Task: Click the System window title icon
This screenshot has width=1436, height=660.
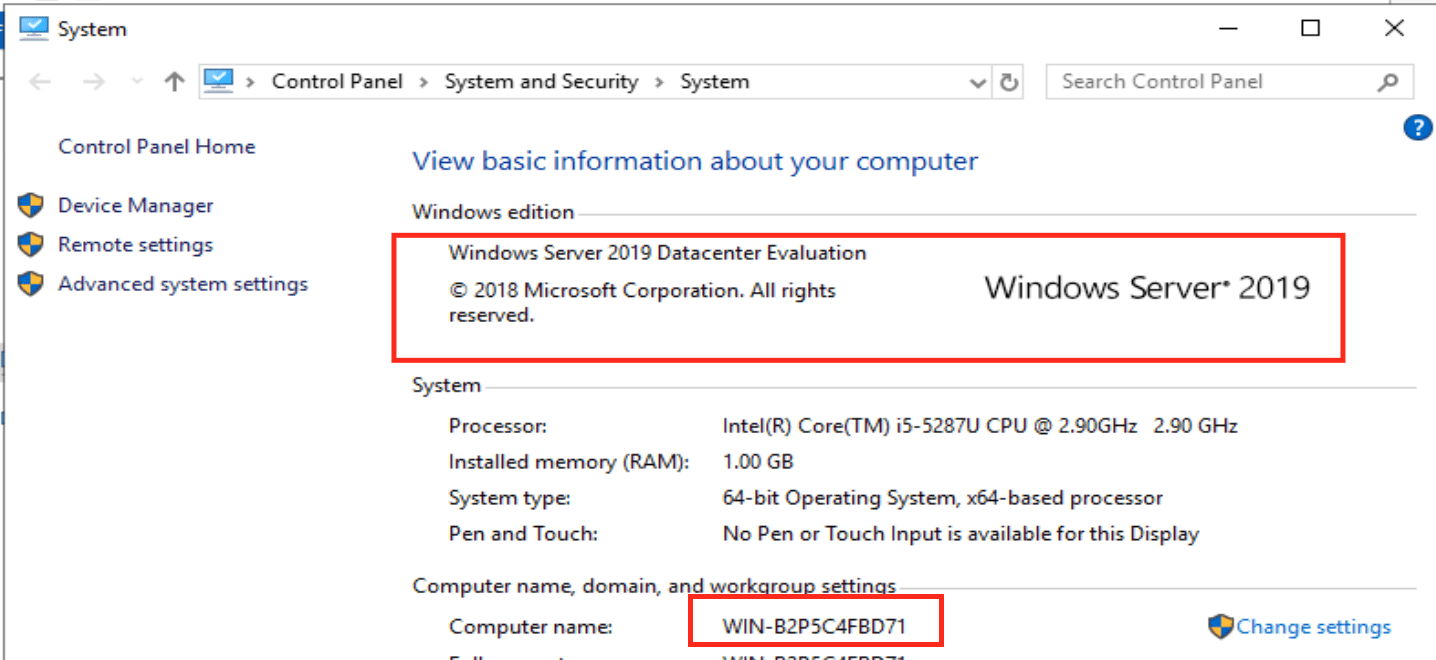Action: pyautogui.click(x=33, y=29)
